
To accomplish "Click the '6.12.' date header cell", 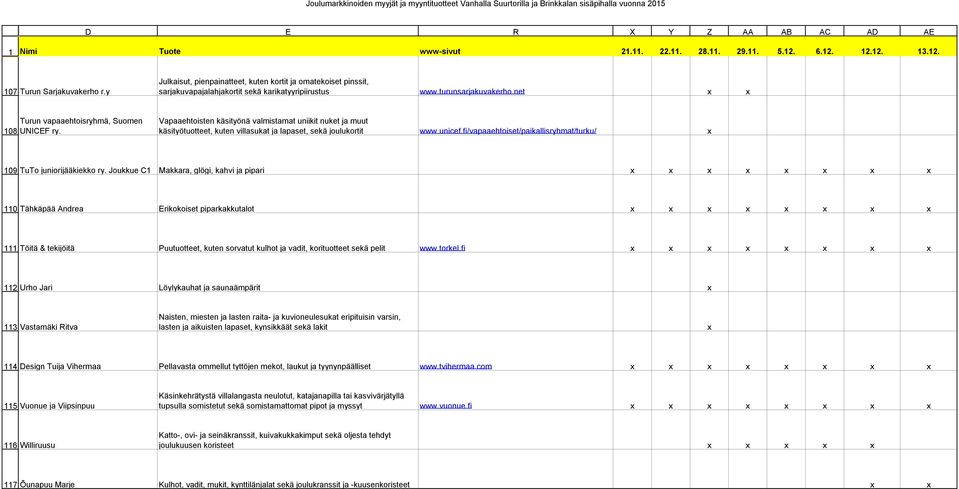I will point(824,46).
